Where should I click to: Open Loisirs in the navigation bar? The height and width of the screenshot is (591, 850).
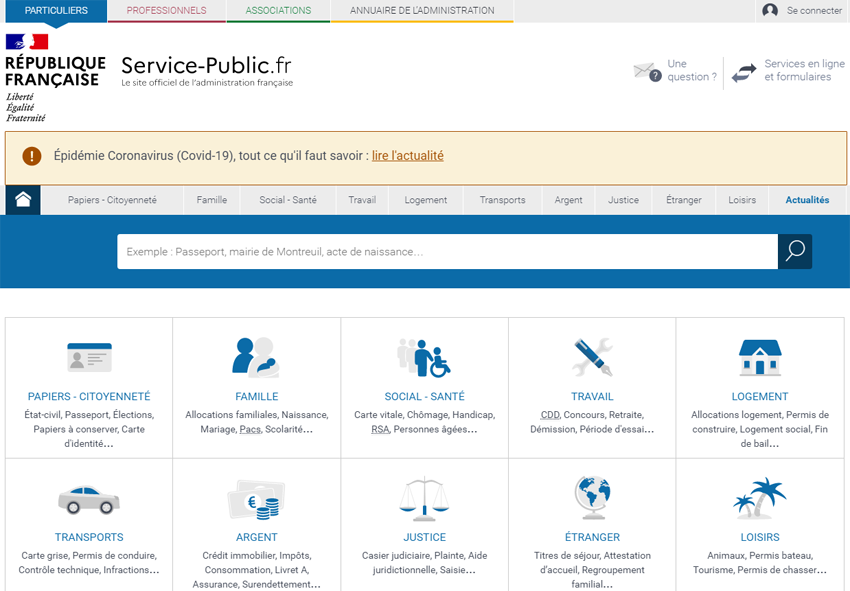pos(742,200)
